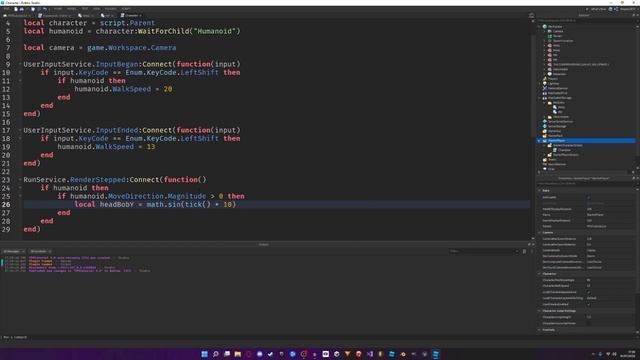Click the Terrain icon in Explorer

point(550,36)
